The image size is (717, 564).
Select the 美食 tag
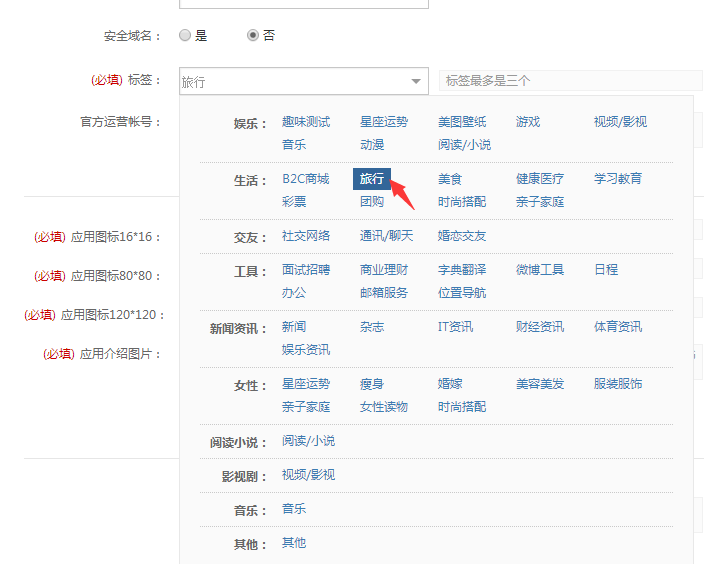450,179
